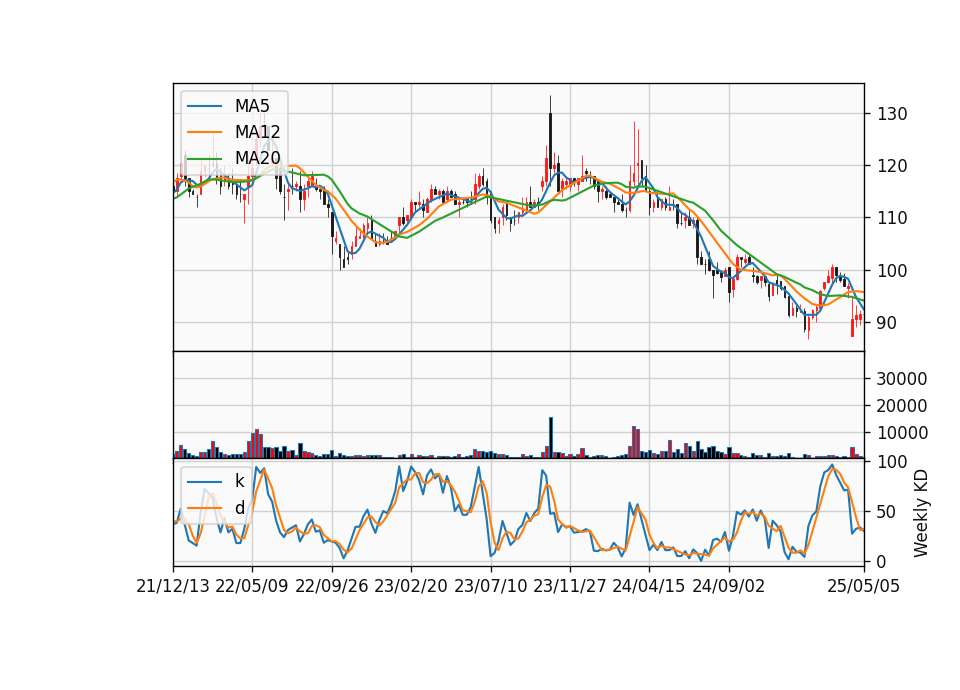Click the green MA20 legend line sample
Viewport: 960px width, 690px height.
tap(204, 159)
